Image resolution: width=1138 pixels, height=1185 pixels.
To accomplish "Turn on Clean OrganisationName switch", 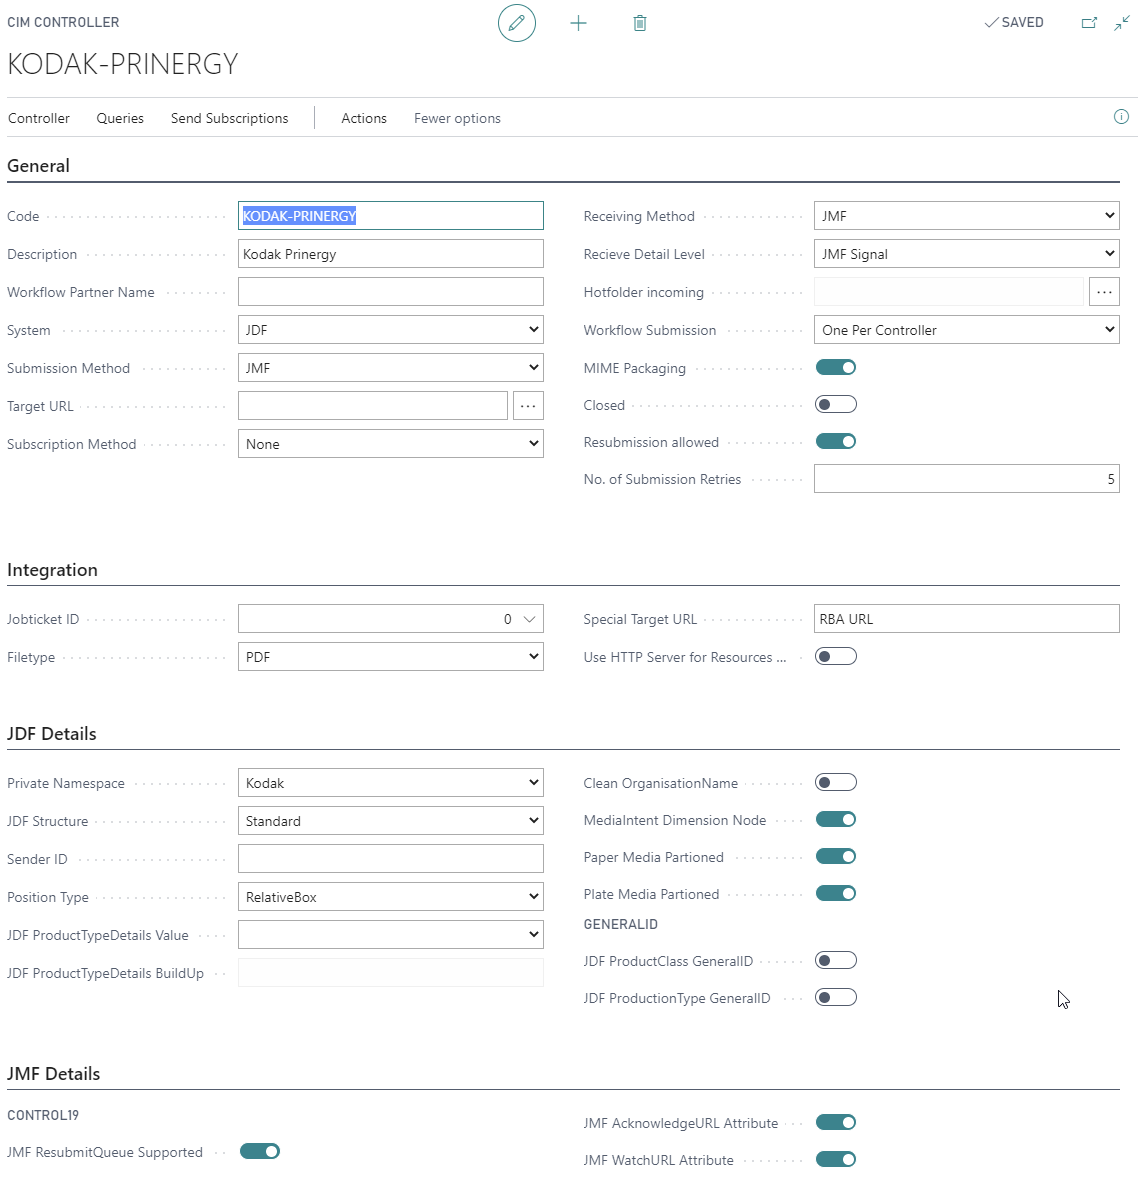I will (836, 783).
